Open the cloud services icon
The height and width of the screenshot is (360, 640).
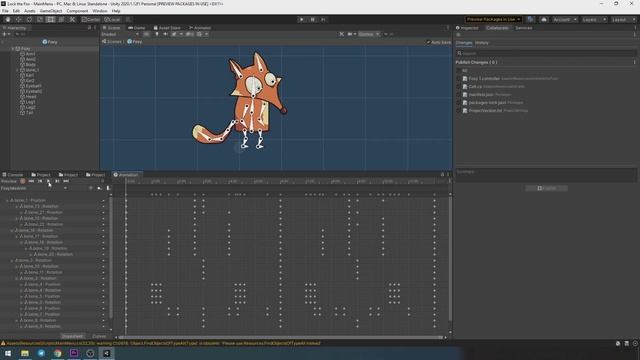click(x=544, y=19)
